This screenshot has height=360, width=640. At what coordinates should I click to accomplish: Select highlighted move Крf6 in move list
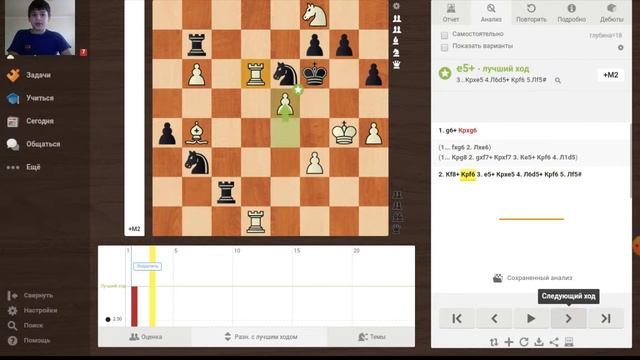click(x=468, y=174)
